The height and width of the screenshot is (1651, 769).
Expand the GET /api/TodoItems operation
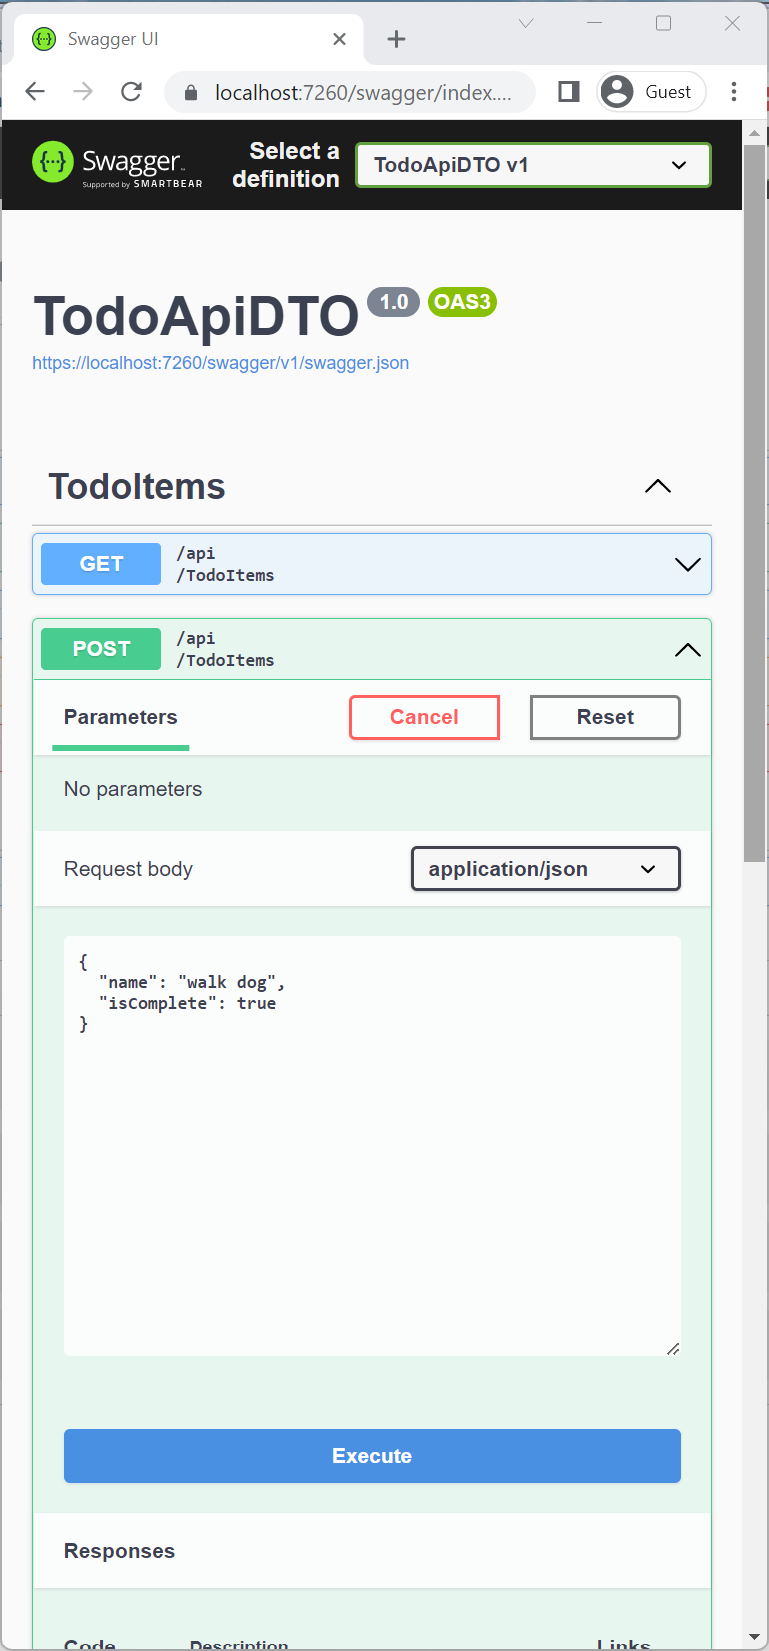687,564
